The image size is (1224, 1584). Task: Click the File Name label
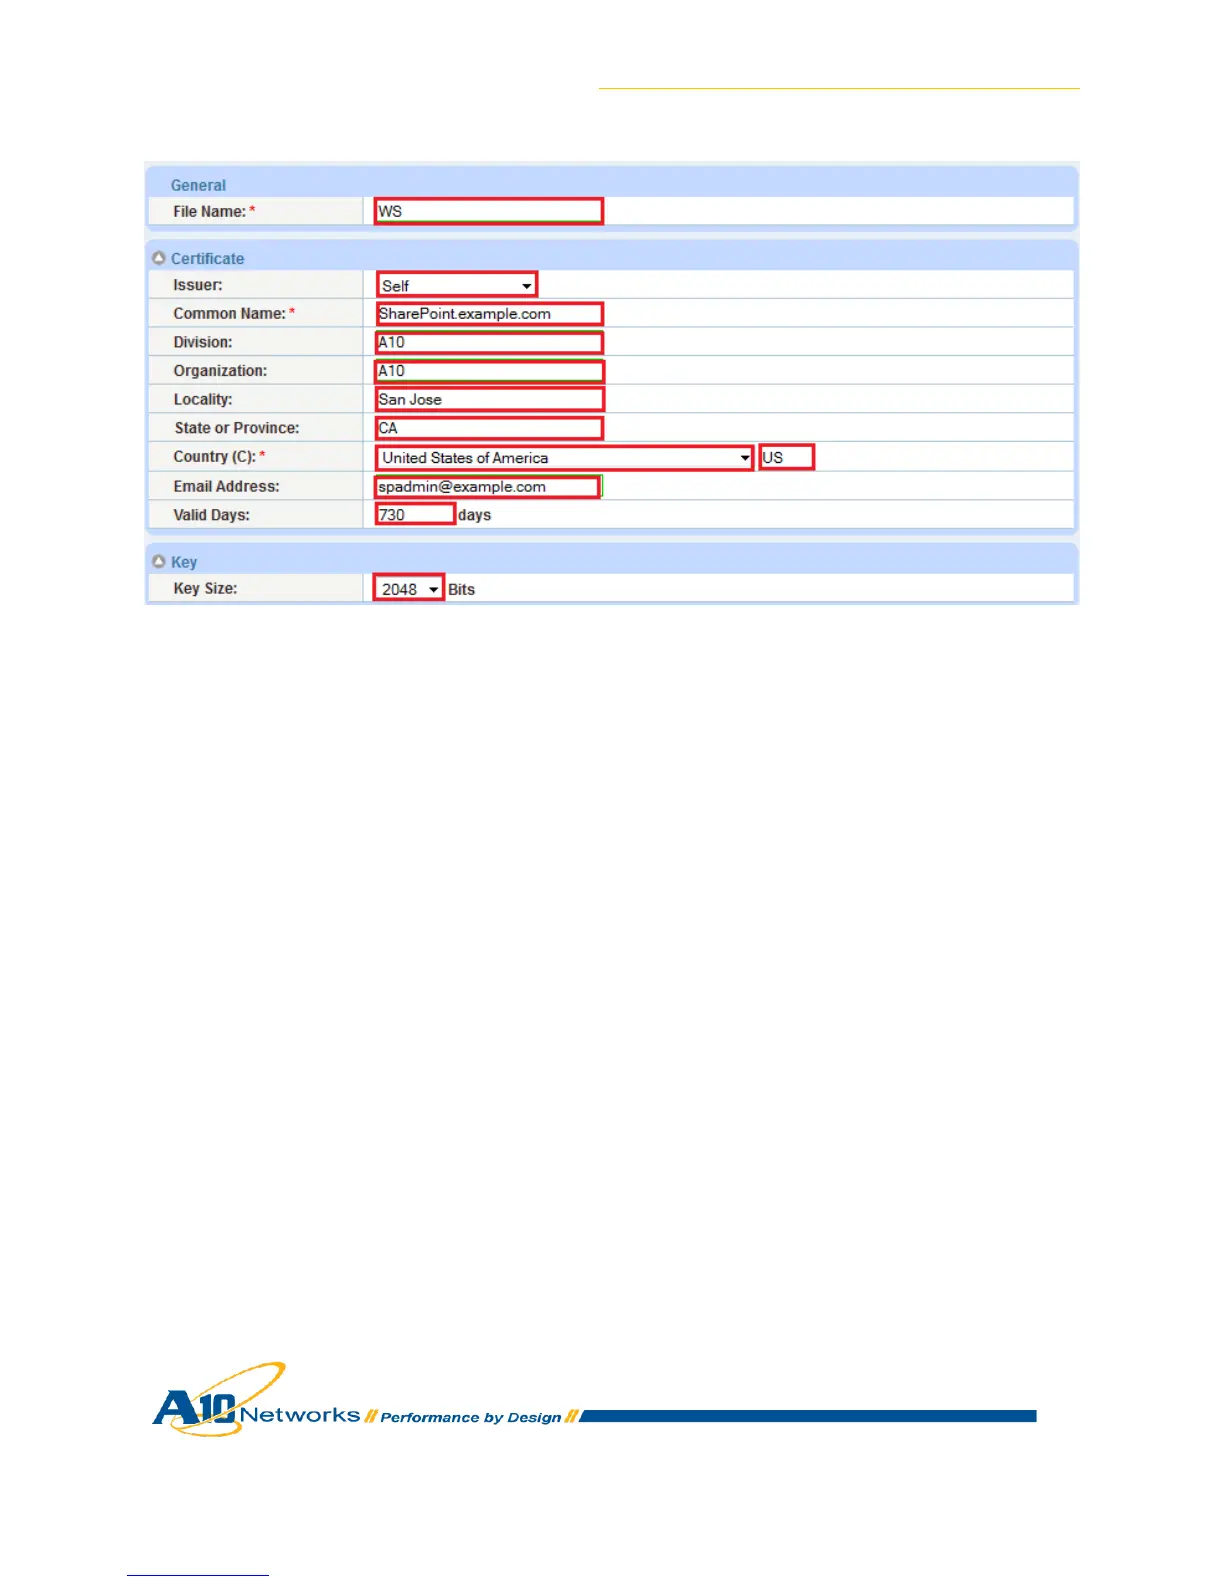click(x=209, y=211)
